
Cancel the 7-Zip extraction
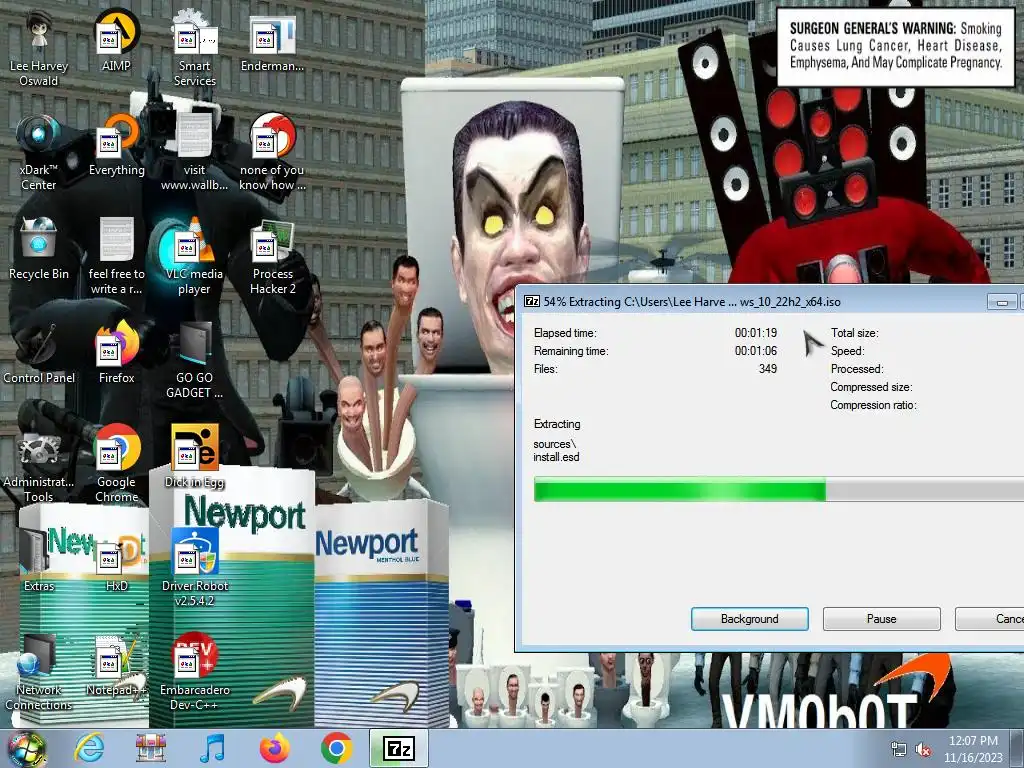point(989,618)
